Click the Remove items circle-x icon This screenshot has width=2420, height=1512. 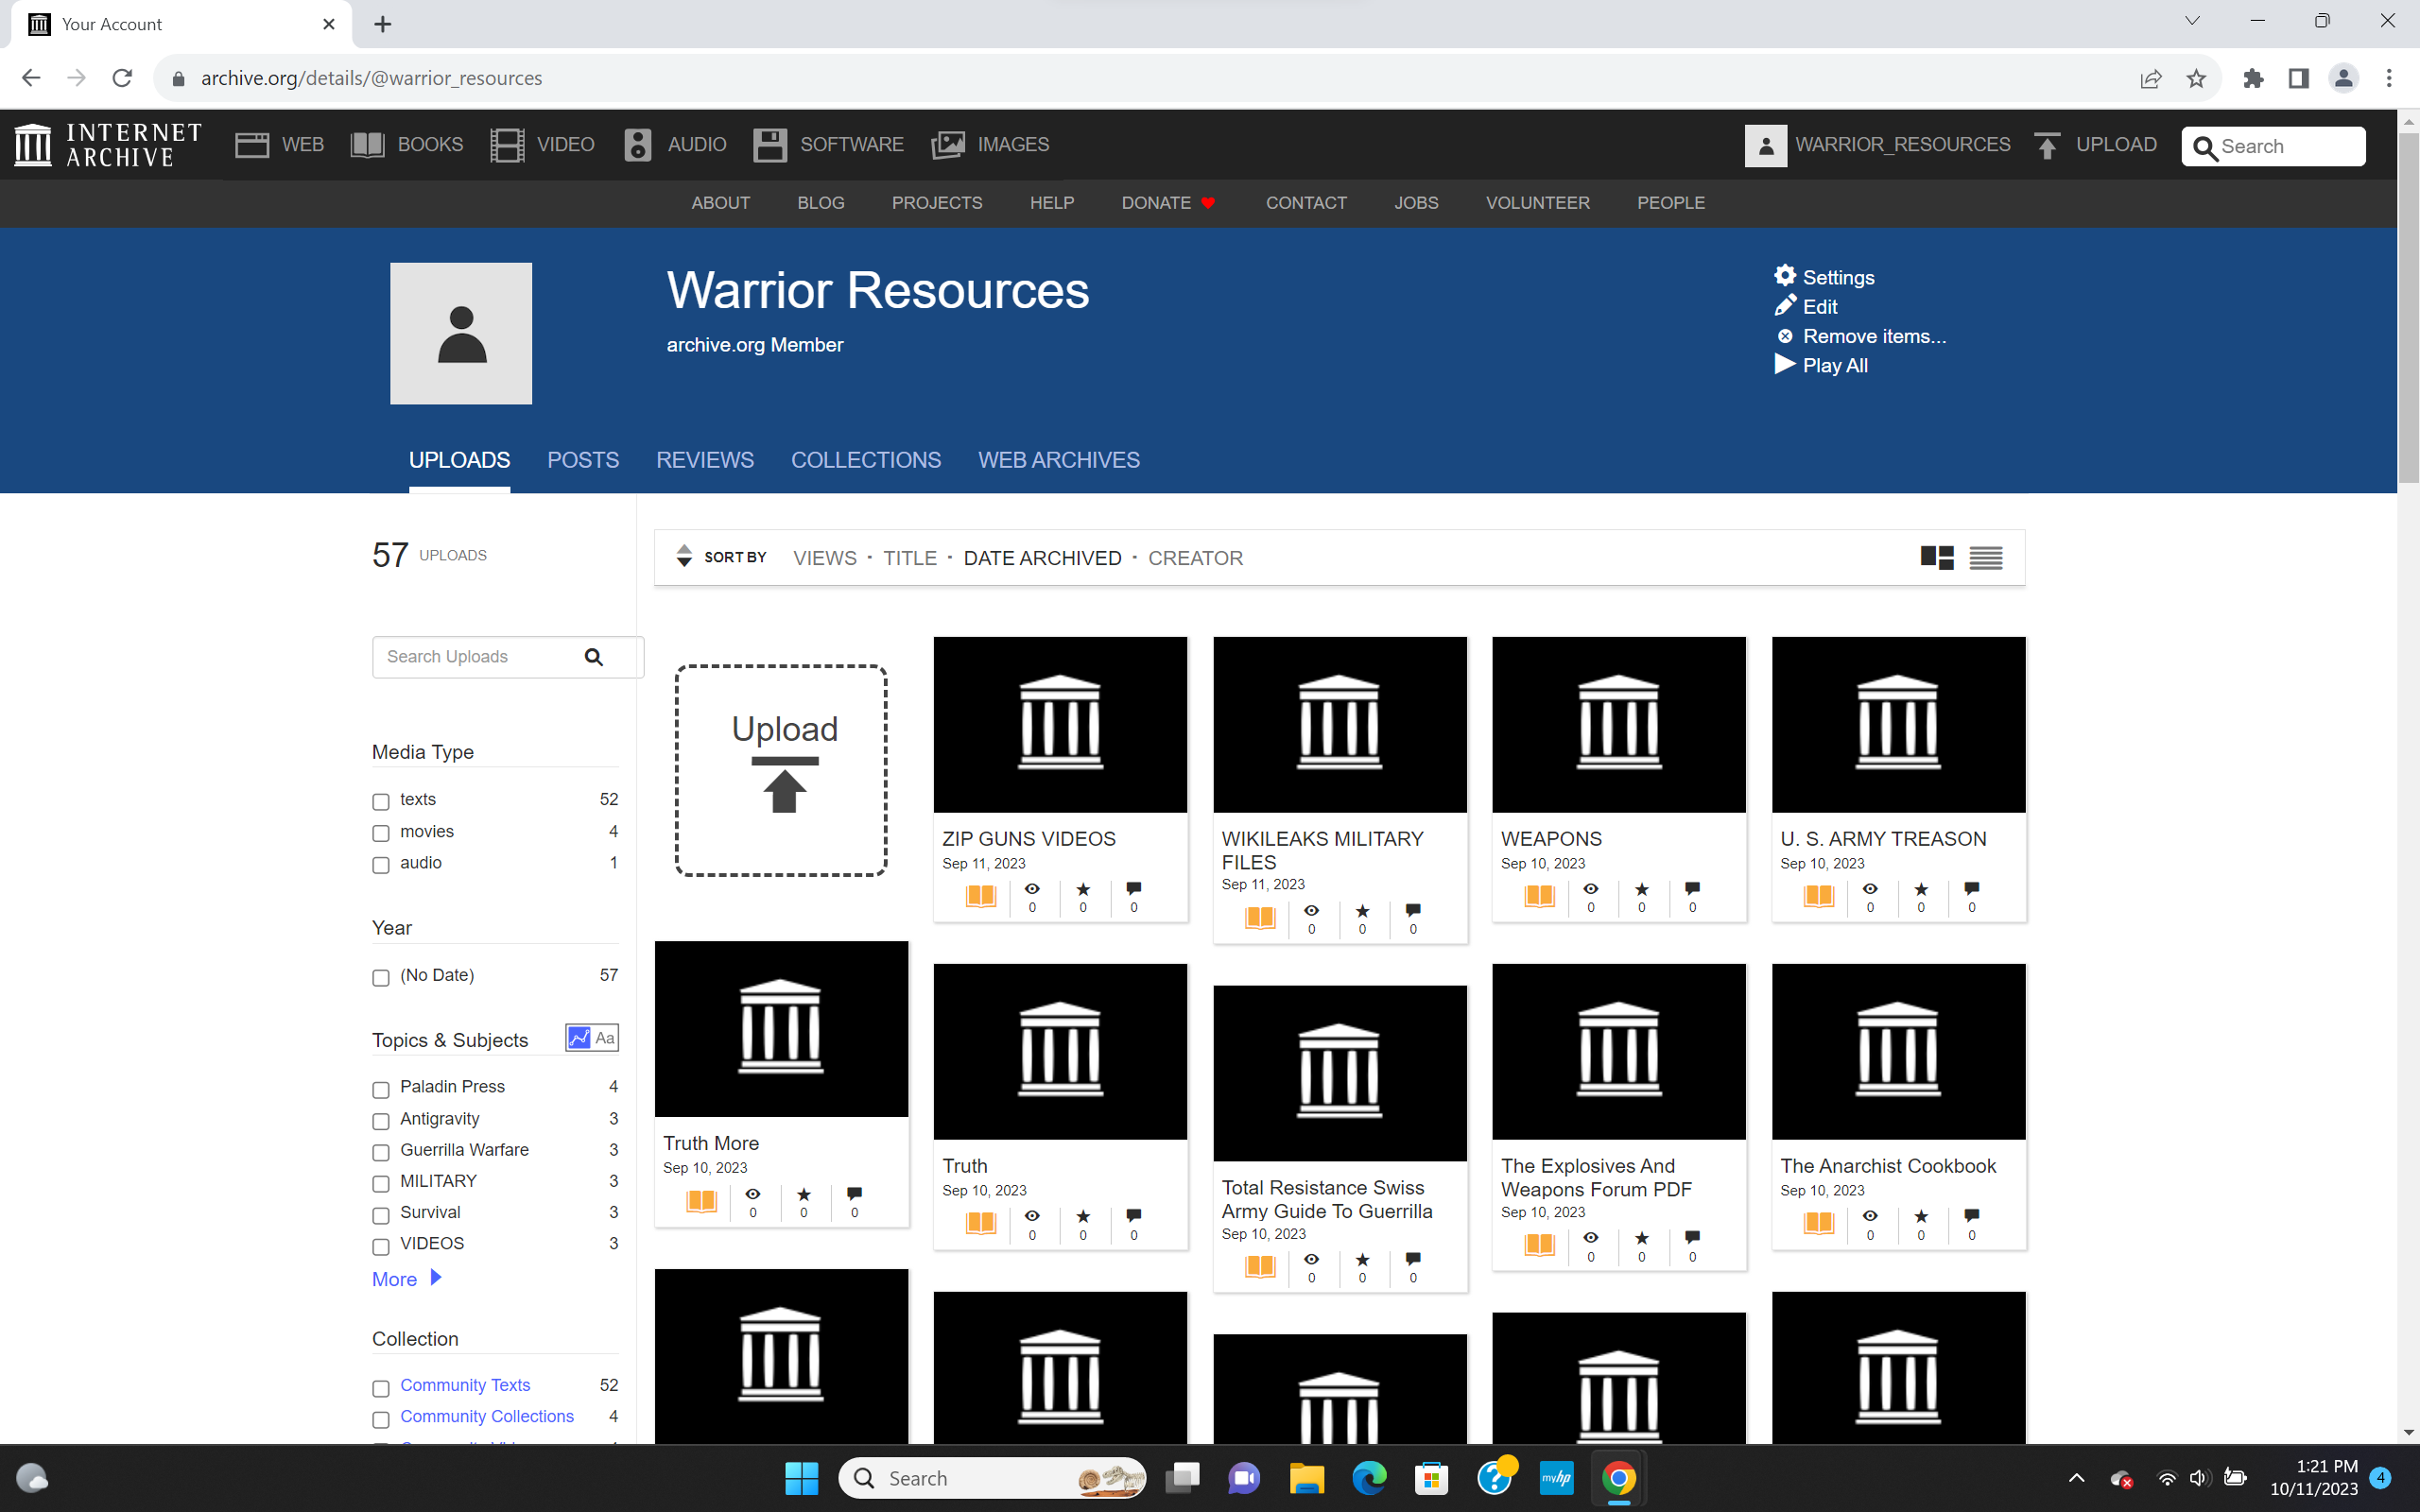[x=1785, y=336]
